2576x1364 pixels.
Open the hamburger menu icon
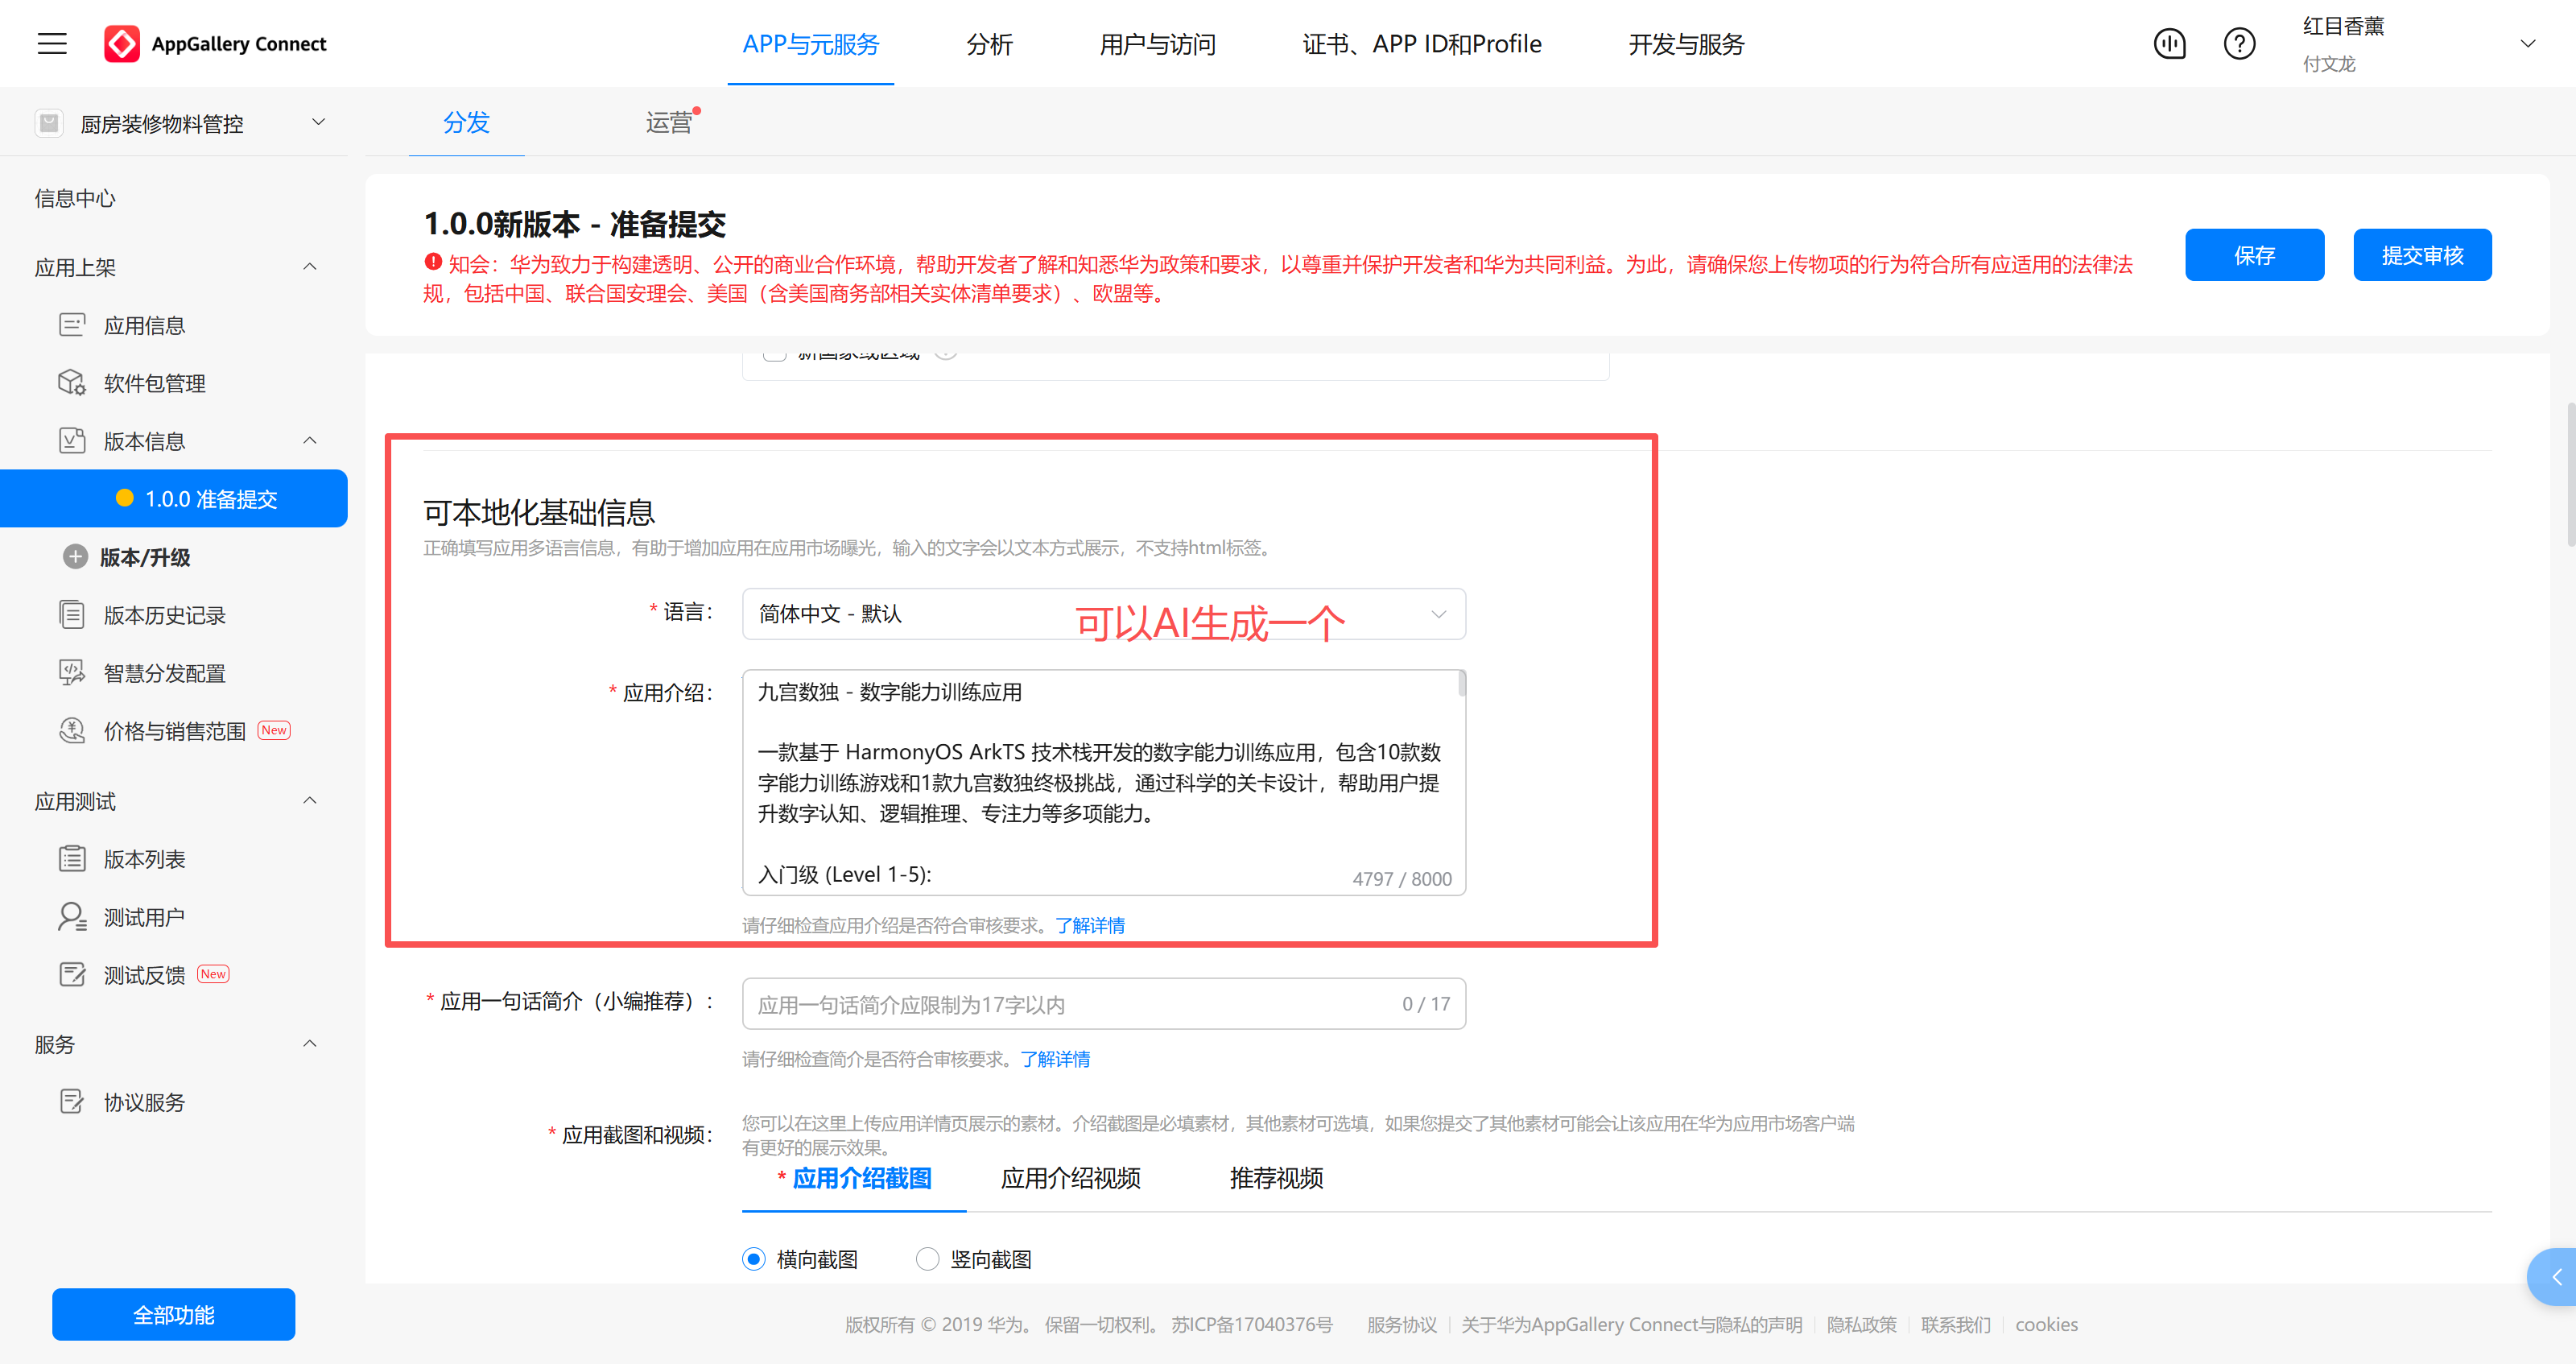(x=52, y=44)
